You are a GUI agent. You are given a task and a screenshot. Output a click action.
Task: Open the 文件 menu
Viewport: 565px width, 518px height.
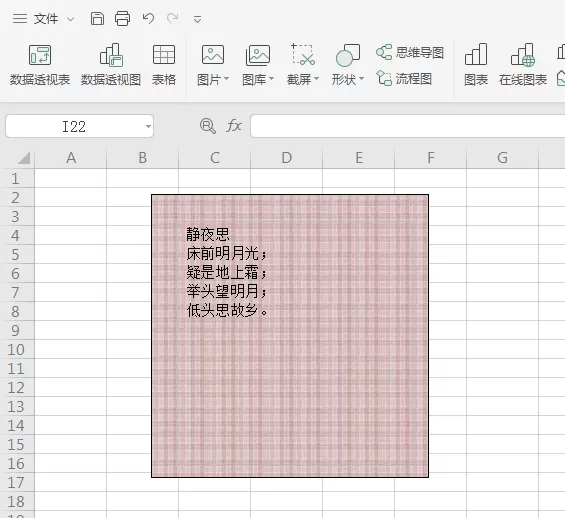46,19
